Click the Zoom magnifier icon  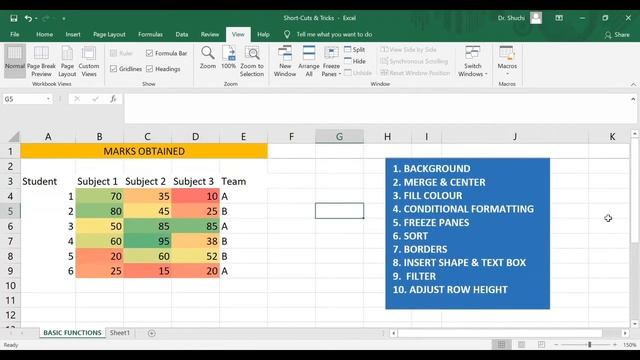point(208,53)
